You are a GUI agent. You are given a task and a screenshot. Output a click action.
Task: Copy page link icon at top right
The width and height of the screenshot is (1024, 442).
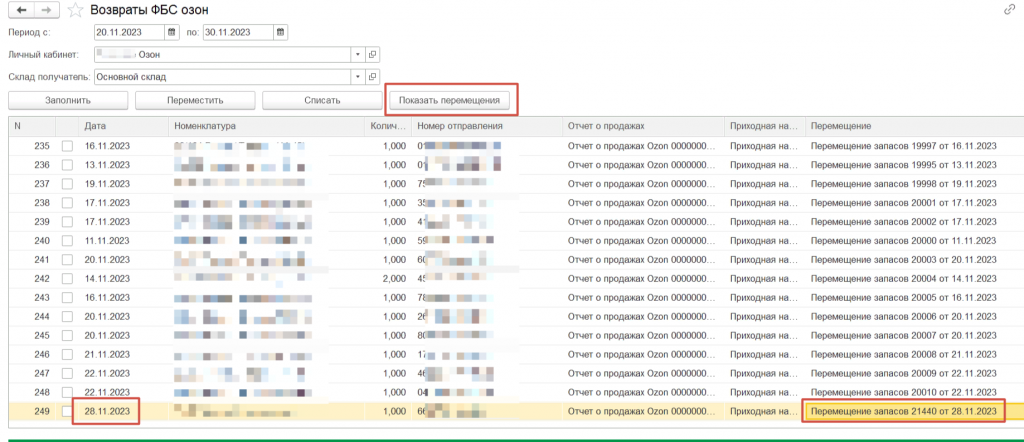click(x=1009, y=10)
